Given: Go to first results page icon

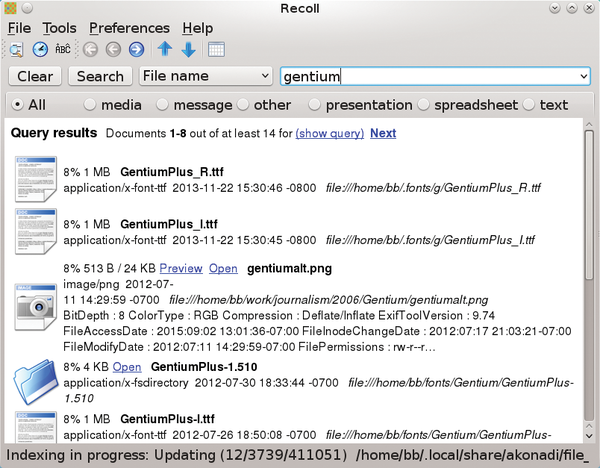Looking at the screenshot, I should [x=90, y=49].
